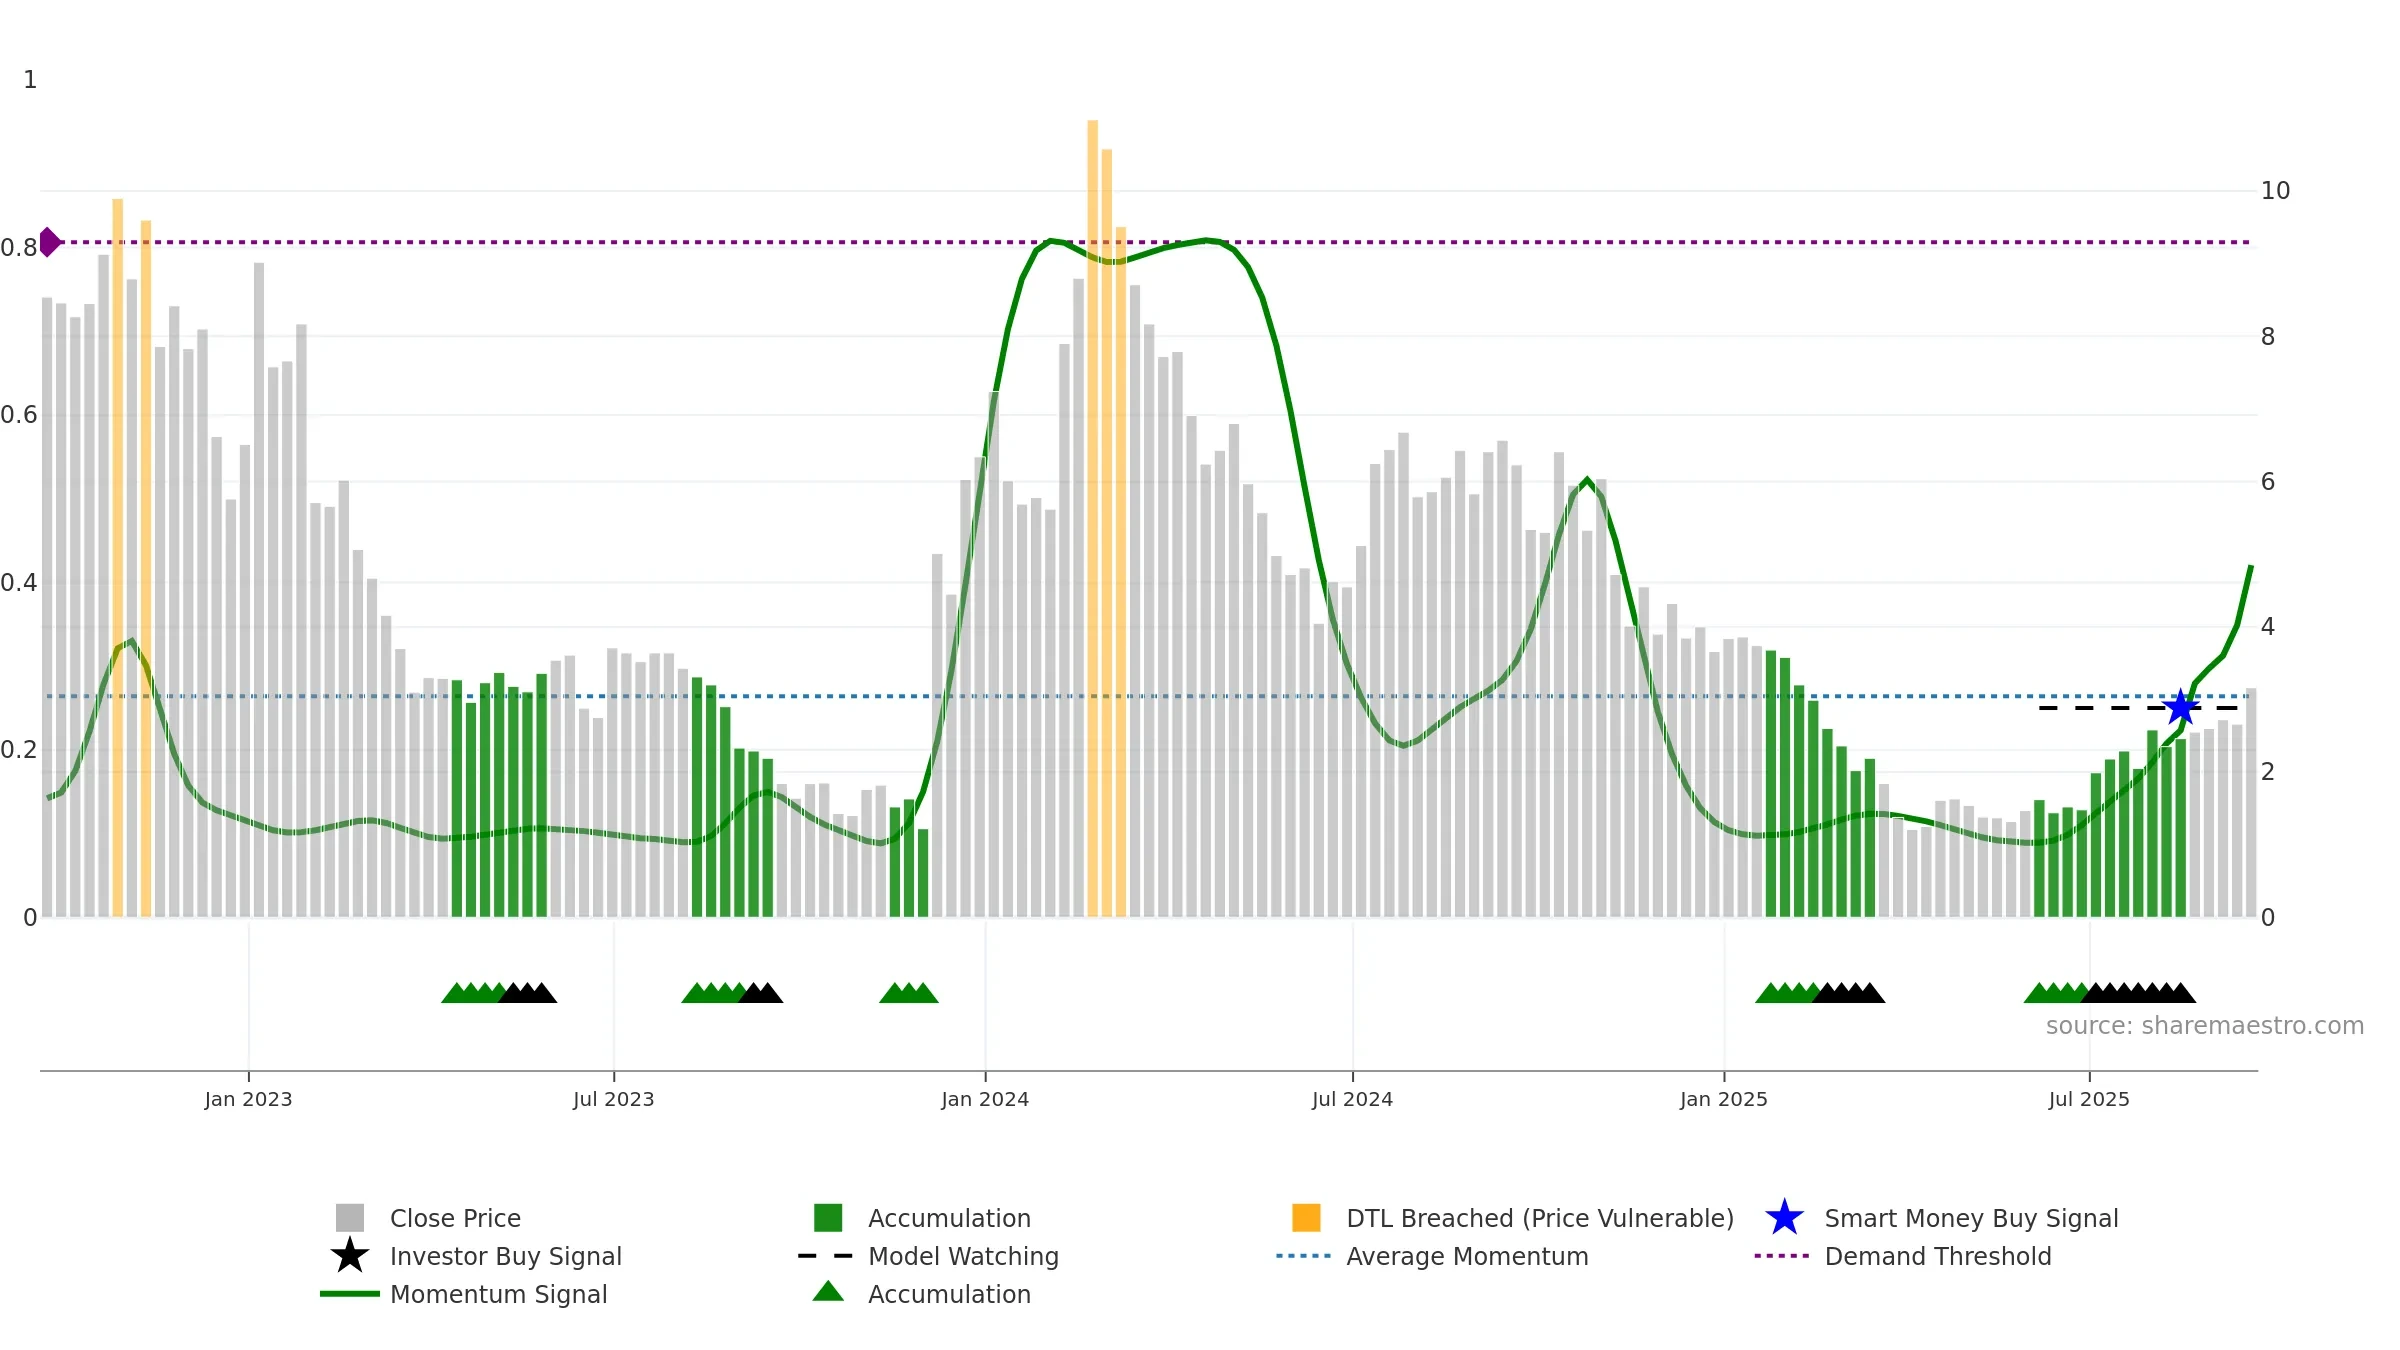This screenshot has width=2400, height=1350.
Task: Click the orange DTL Breached legend swatch
Action: (x=1306, y=1218)
